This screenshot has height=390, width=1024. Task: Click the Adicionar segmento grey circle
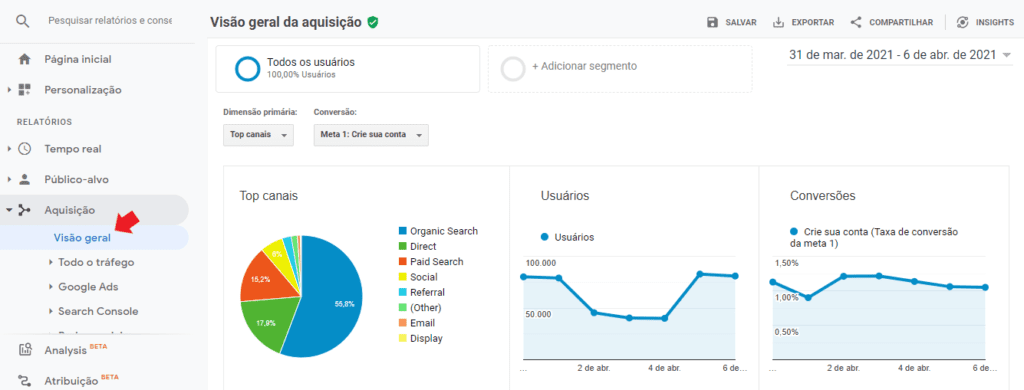pyautogui.click(x=513, y=69)
